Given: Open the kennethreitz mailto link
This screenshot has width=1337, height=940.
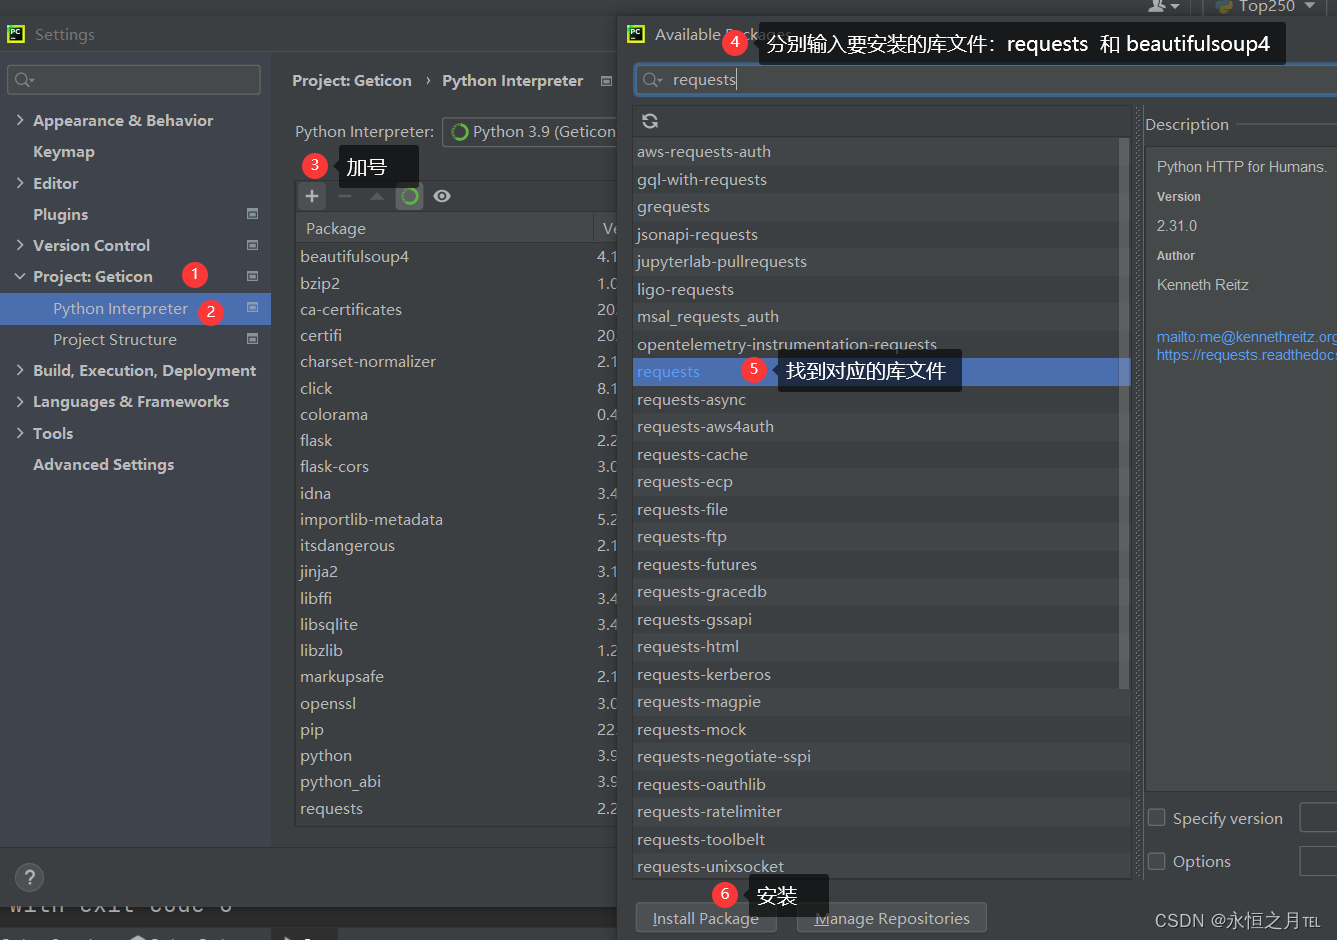Looking at the screenshot, I should (1246, 337).
